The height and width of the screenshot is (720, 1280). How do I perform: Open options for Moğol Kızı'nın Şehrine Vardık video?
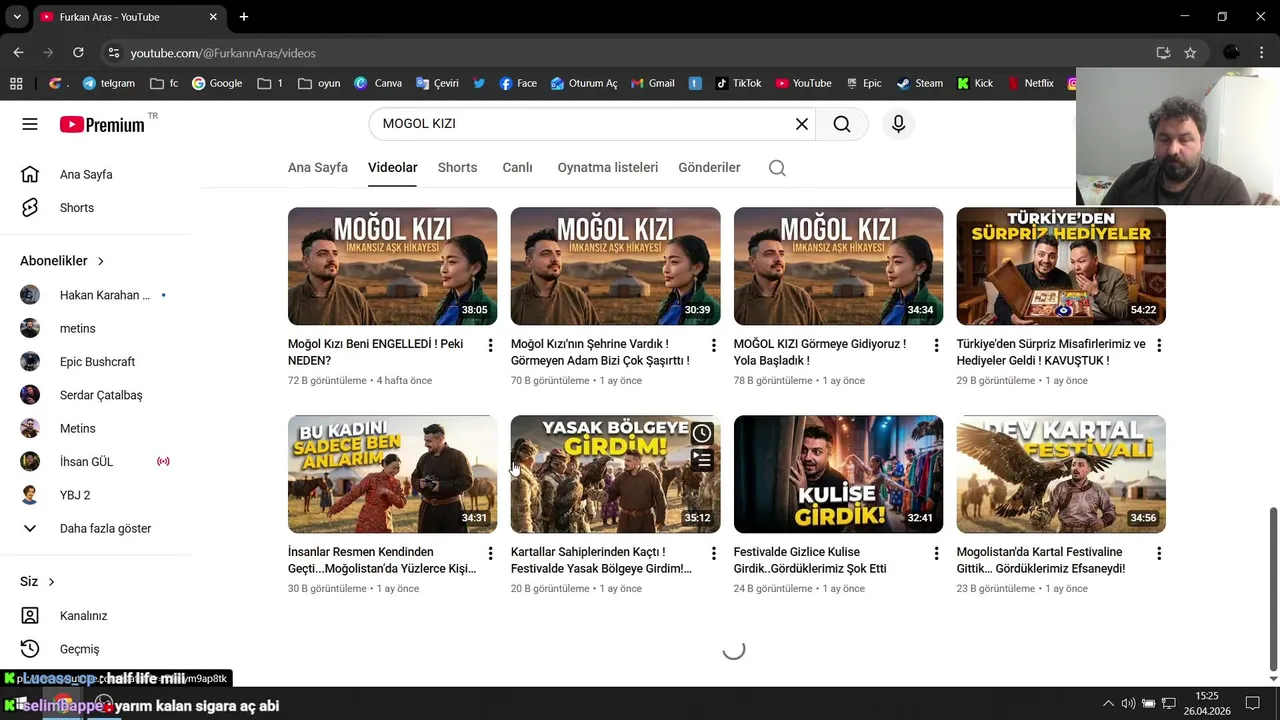pos(713,345)
